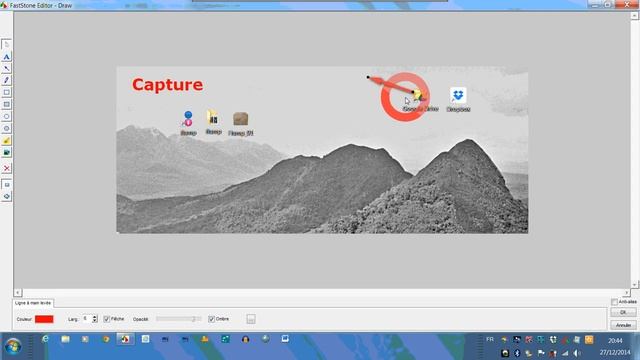
Task: Click the Bluetooth tray icon
Action: pos(517,353)
